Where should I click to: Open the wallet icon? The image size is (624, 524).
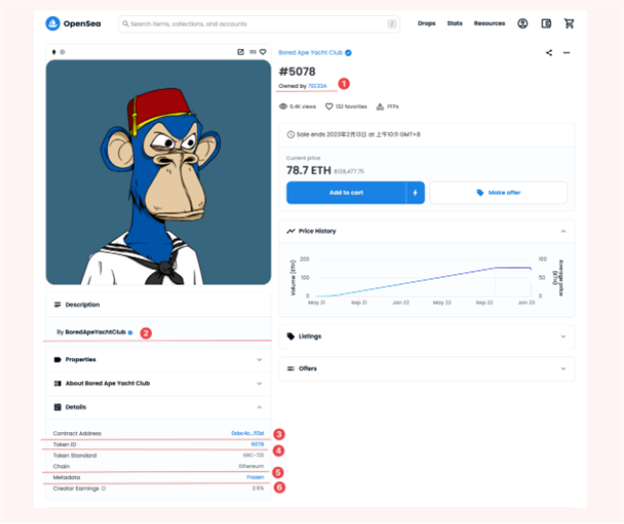click(546, 23)
